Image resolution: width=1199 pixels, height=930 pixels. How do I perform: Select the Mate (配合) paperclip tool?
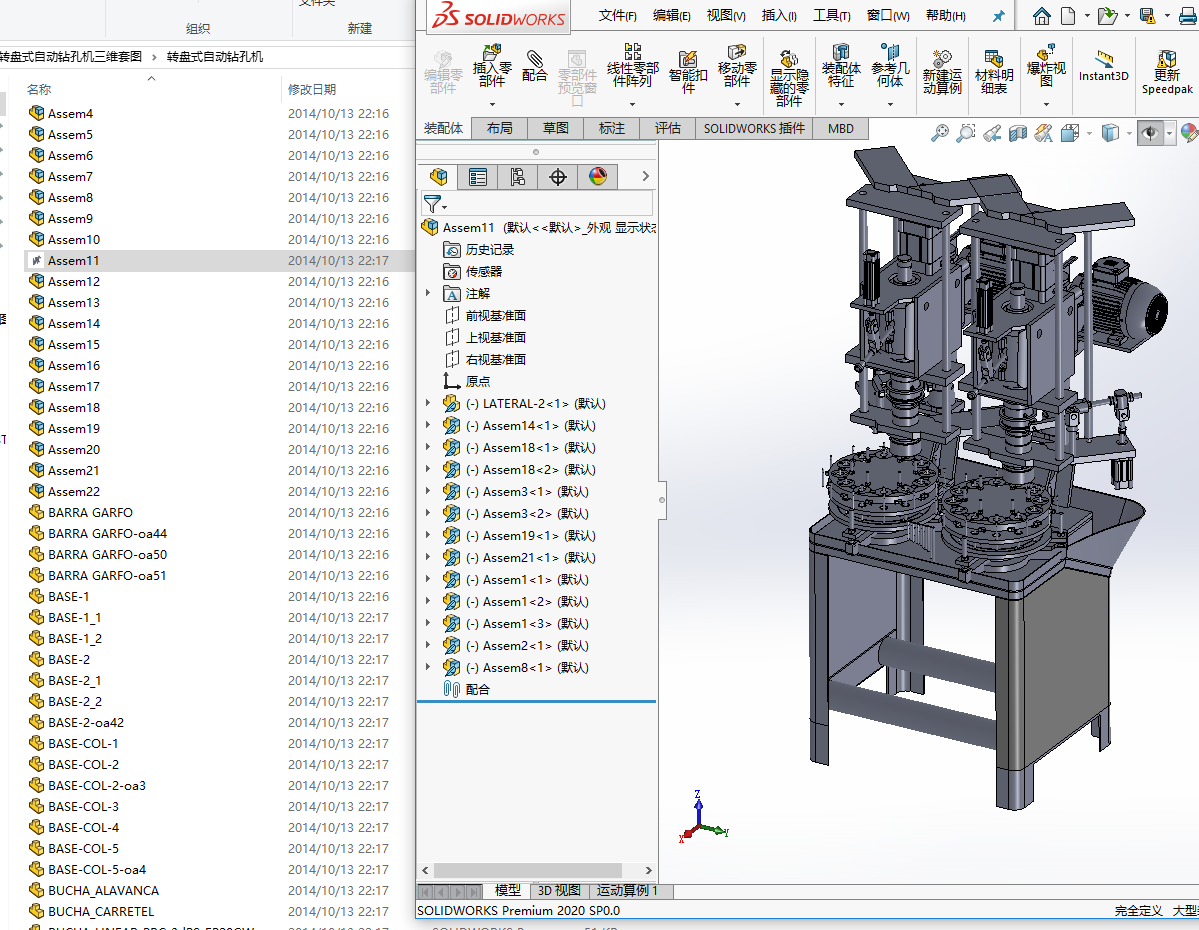click(535, 60)
